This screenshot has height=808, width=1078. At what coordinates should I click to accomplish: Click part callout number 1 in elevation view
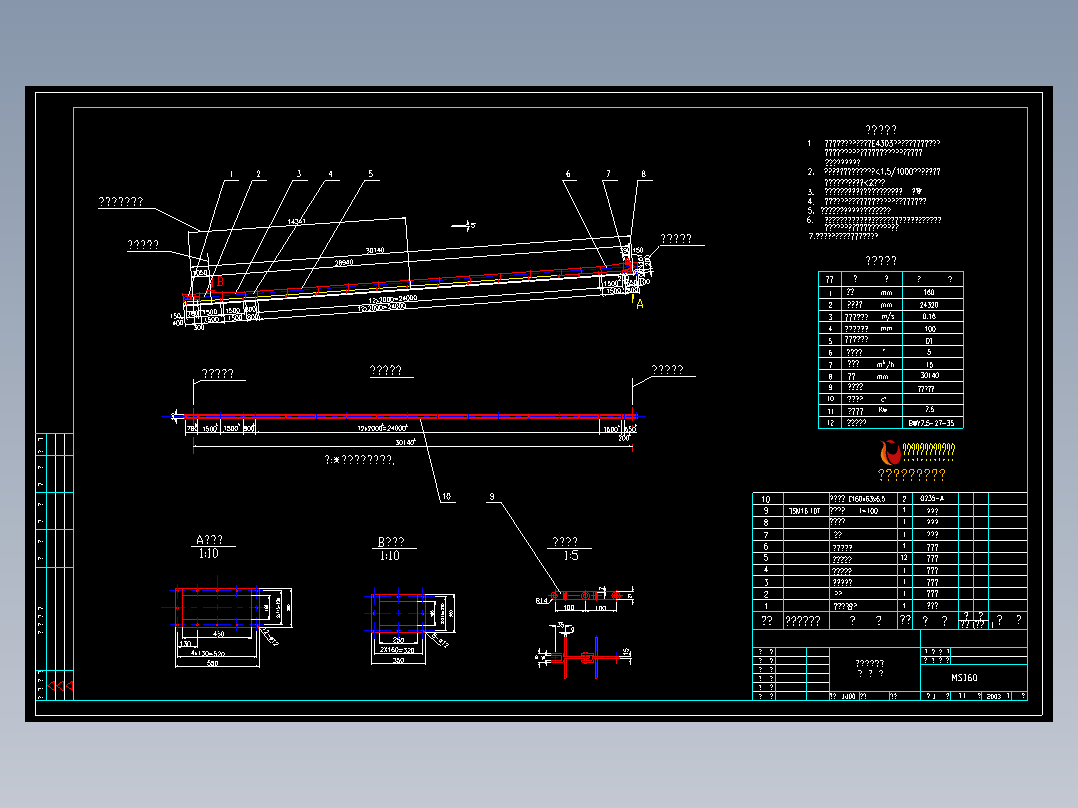232,175
